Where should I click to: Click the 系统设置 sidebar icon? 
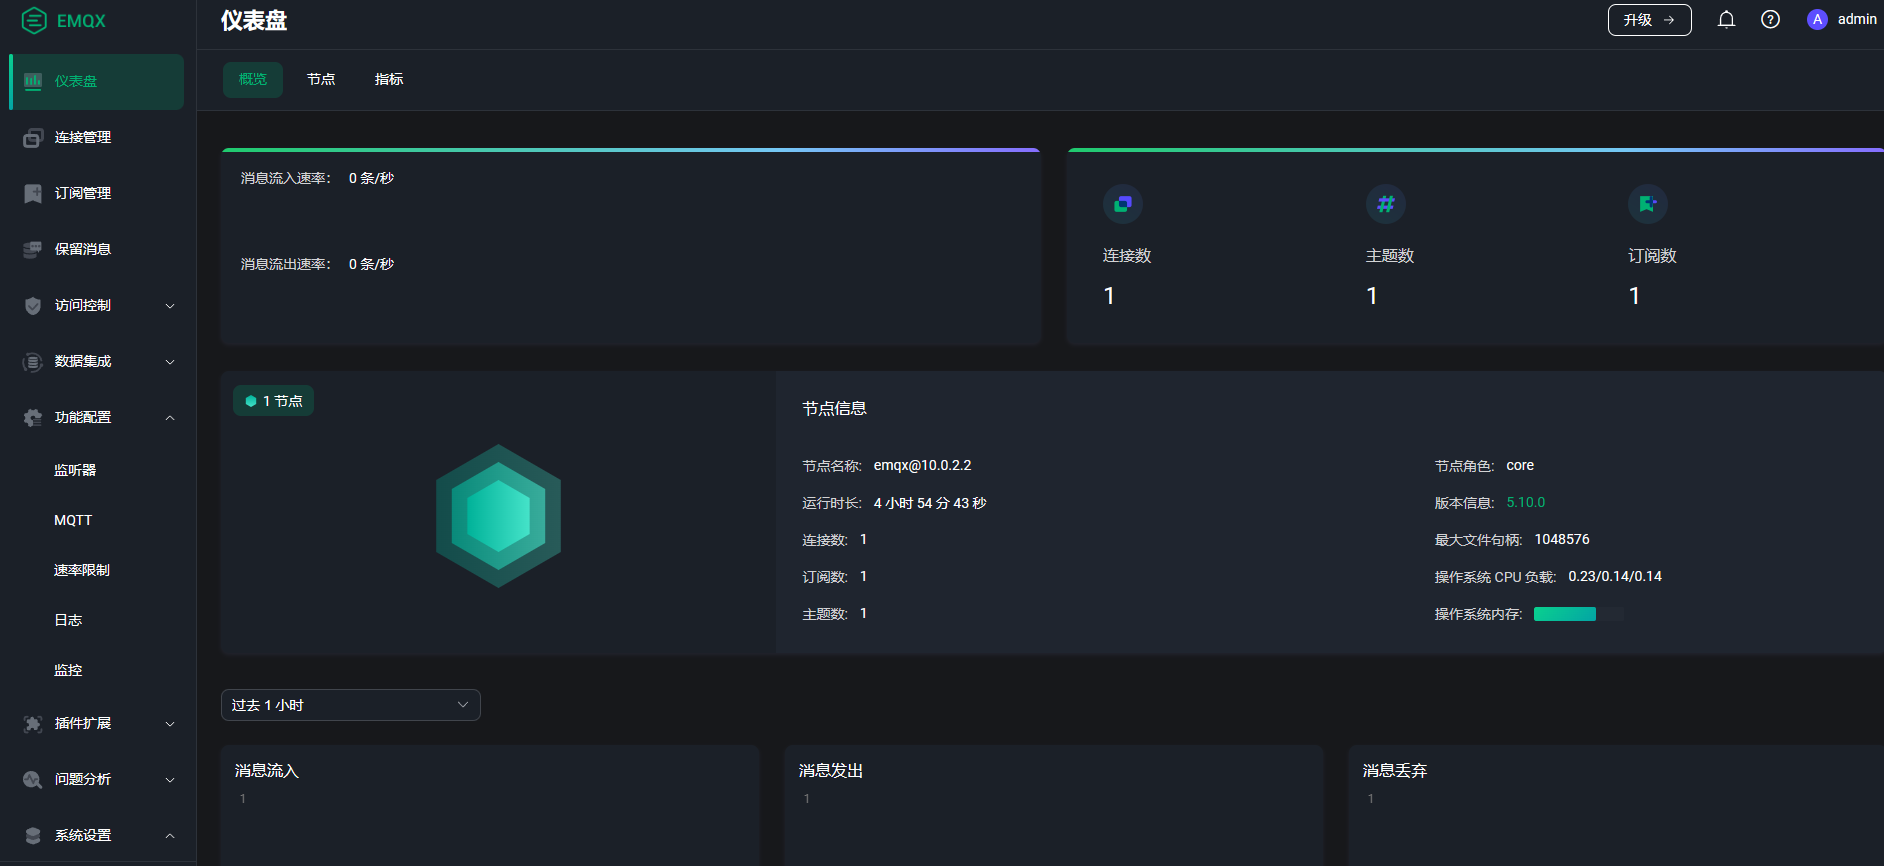(x=33, y=836)
